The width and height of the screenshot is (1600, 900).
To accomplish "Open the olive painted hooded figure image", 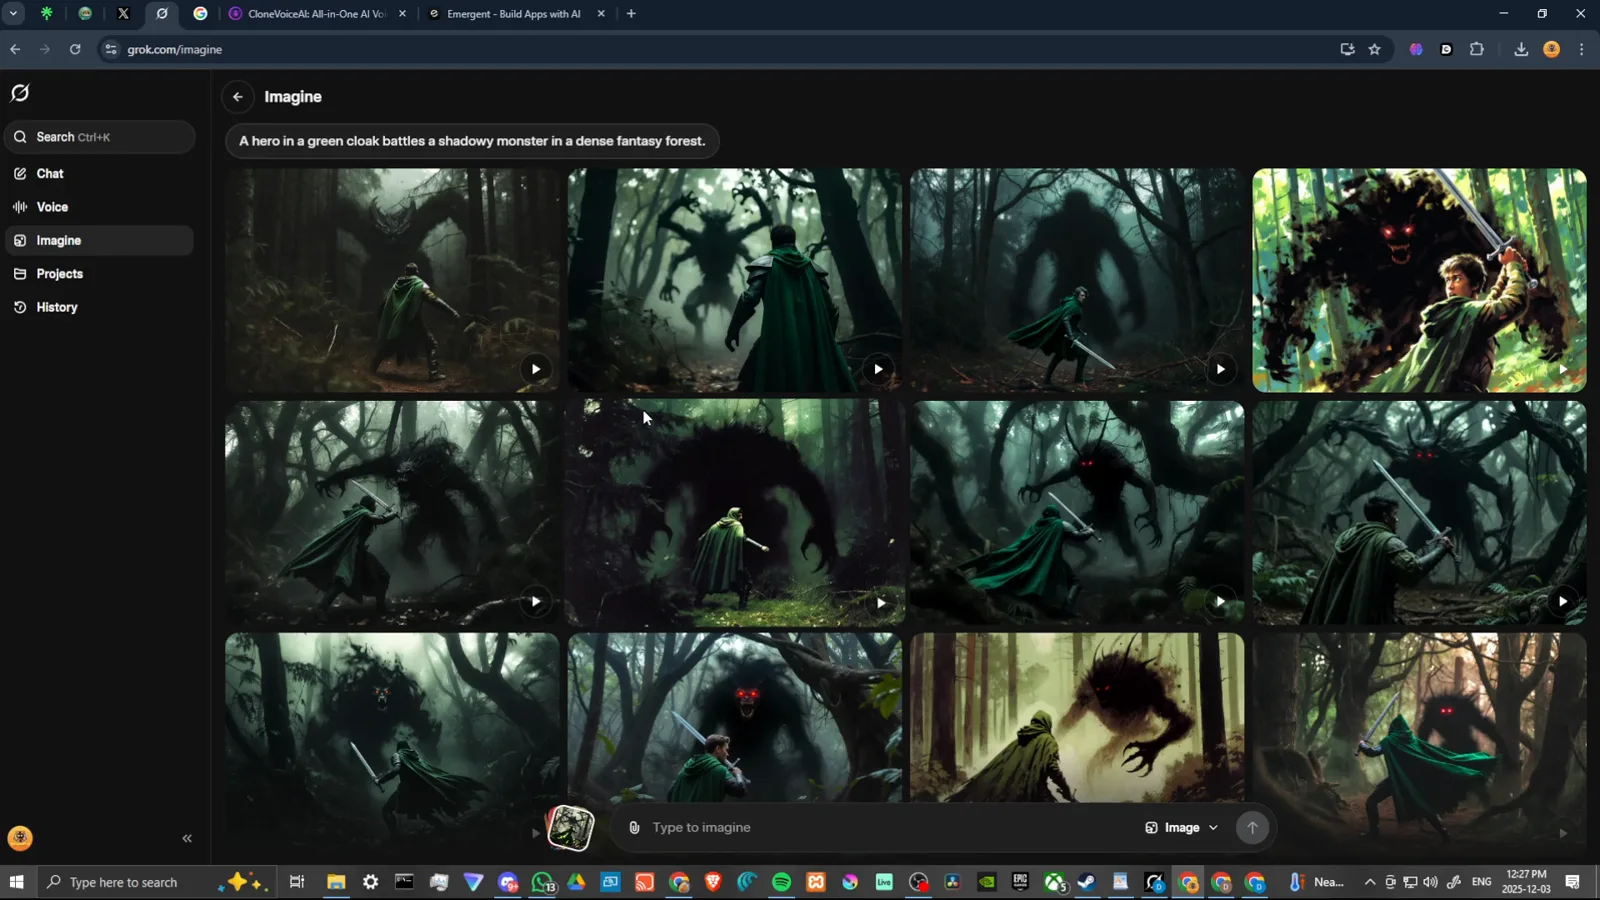I will (1077, 716).
